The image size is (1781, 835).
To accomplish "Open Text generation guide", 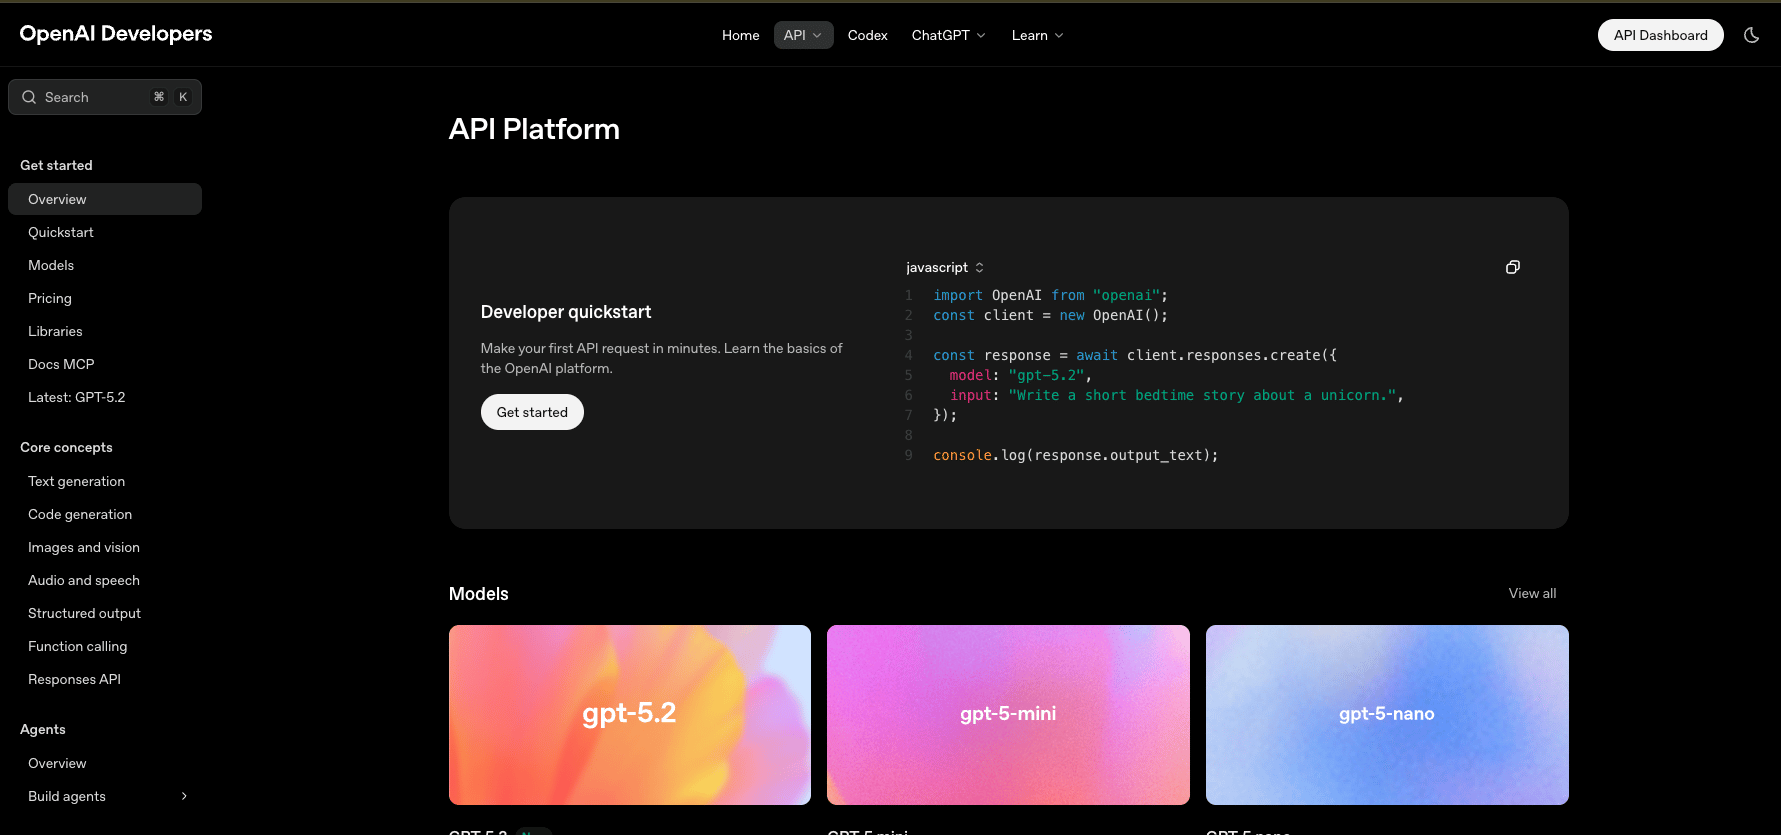I will tap(105, 481).
